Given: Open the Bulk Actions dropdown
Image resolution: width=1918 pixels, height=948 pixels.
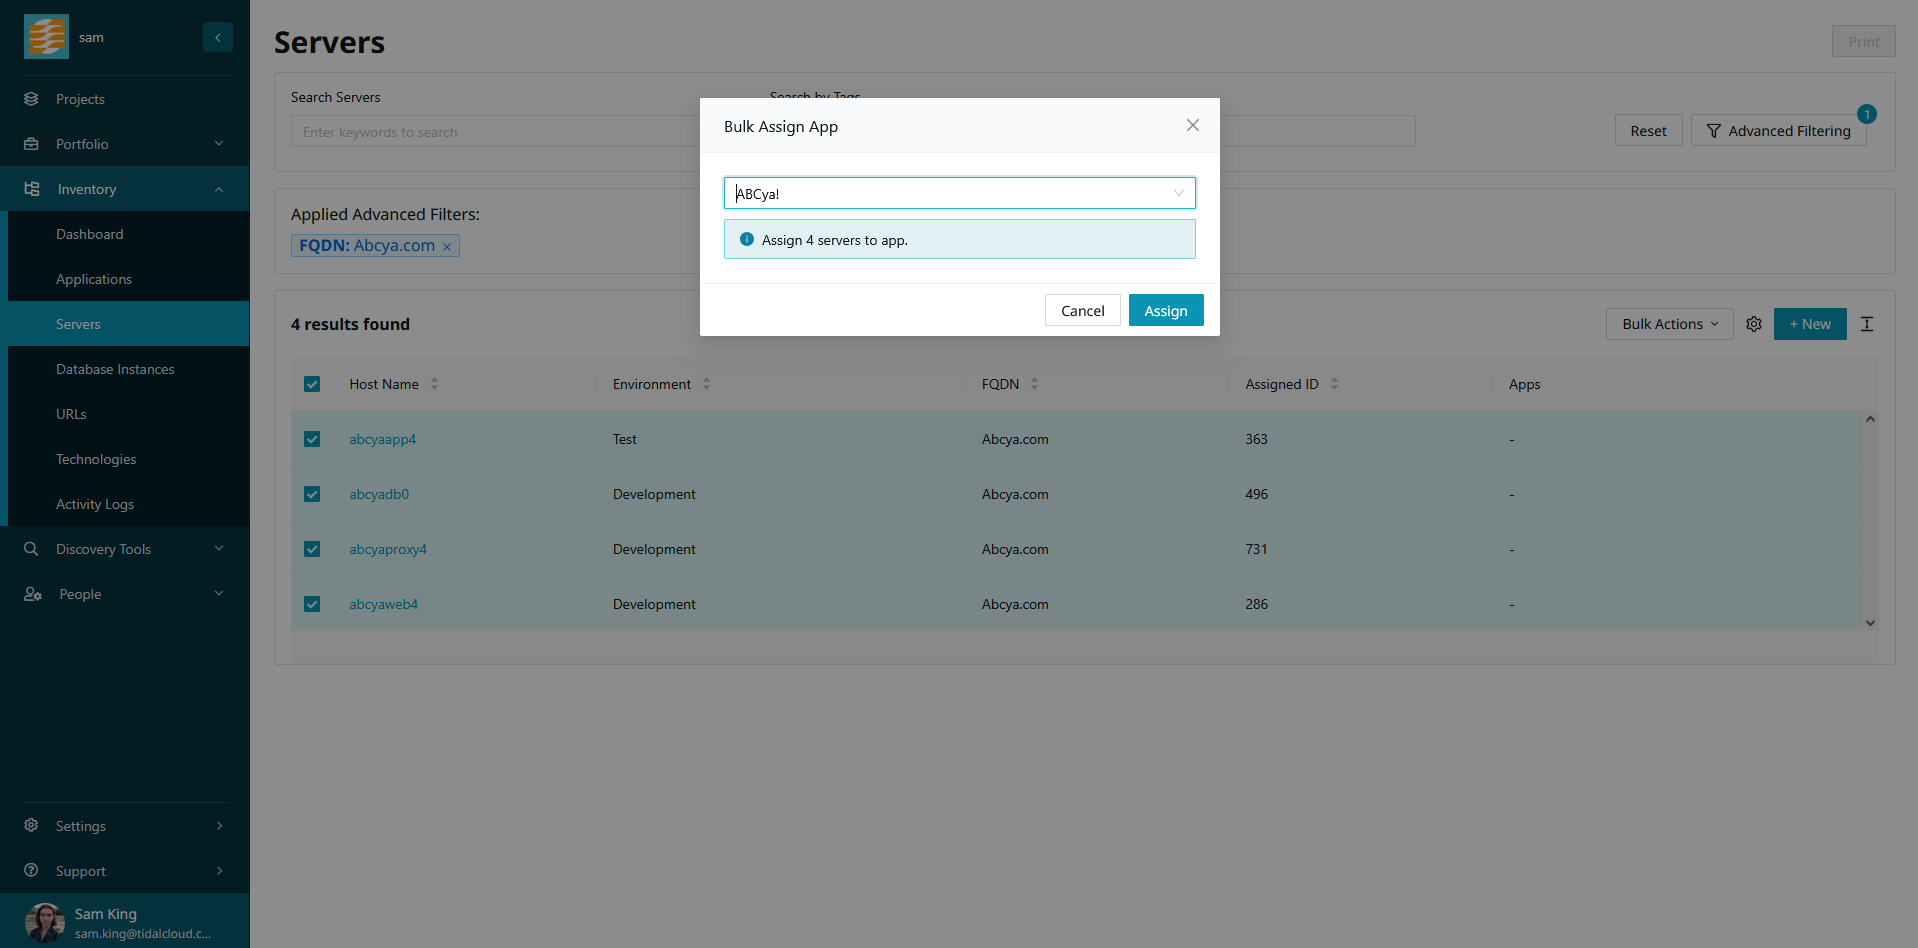Looking at the screenshot, I should coord(1668,324).
